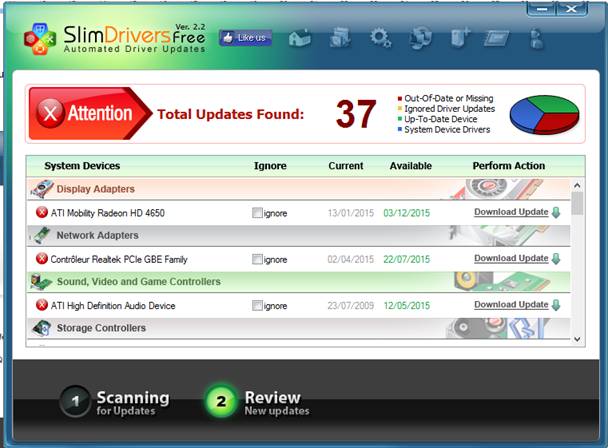The height and width of the screenshot is (448, 608).
Task: Click the pie chart of driver status
Action: pos(544,115)
